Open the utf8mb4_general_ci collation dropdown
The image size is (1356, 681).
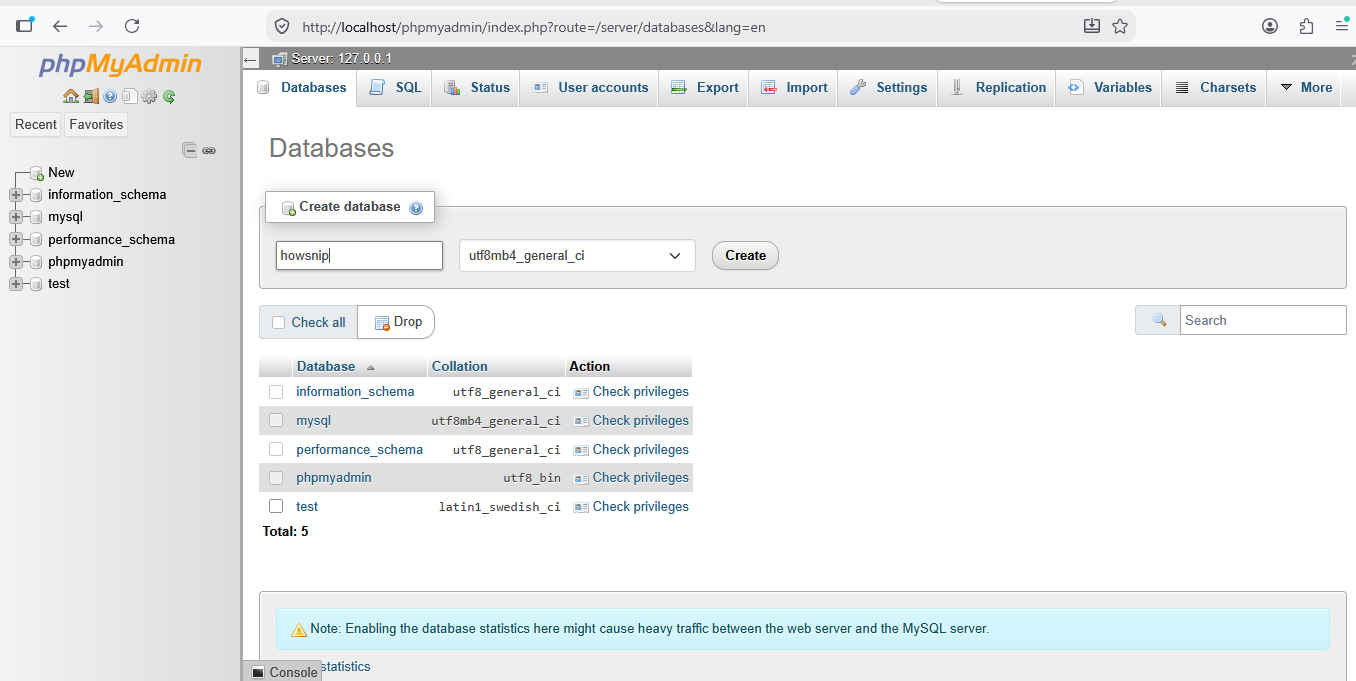click(577, 255)
